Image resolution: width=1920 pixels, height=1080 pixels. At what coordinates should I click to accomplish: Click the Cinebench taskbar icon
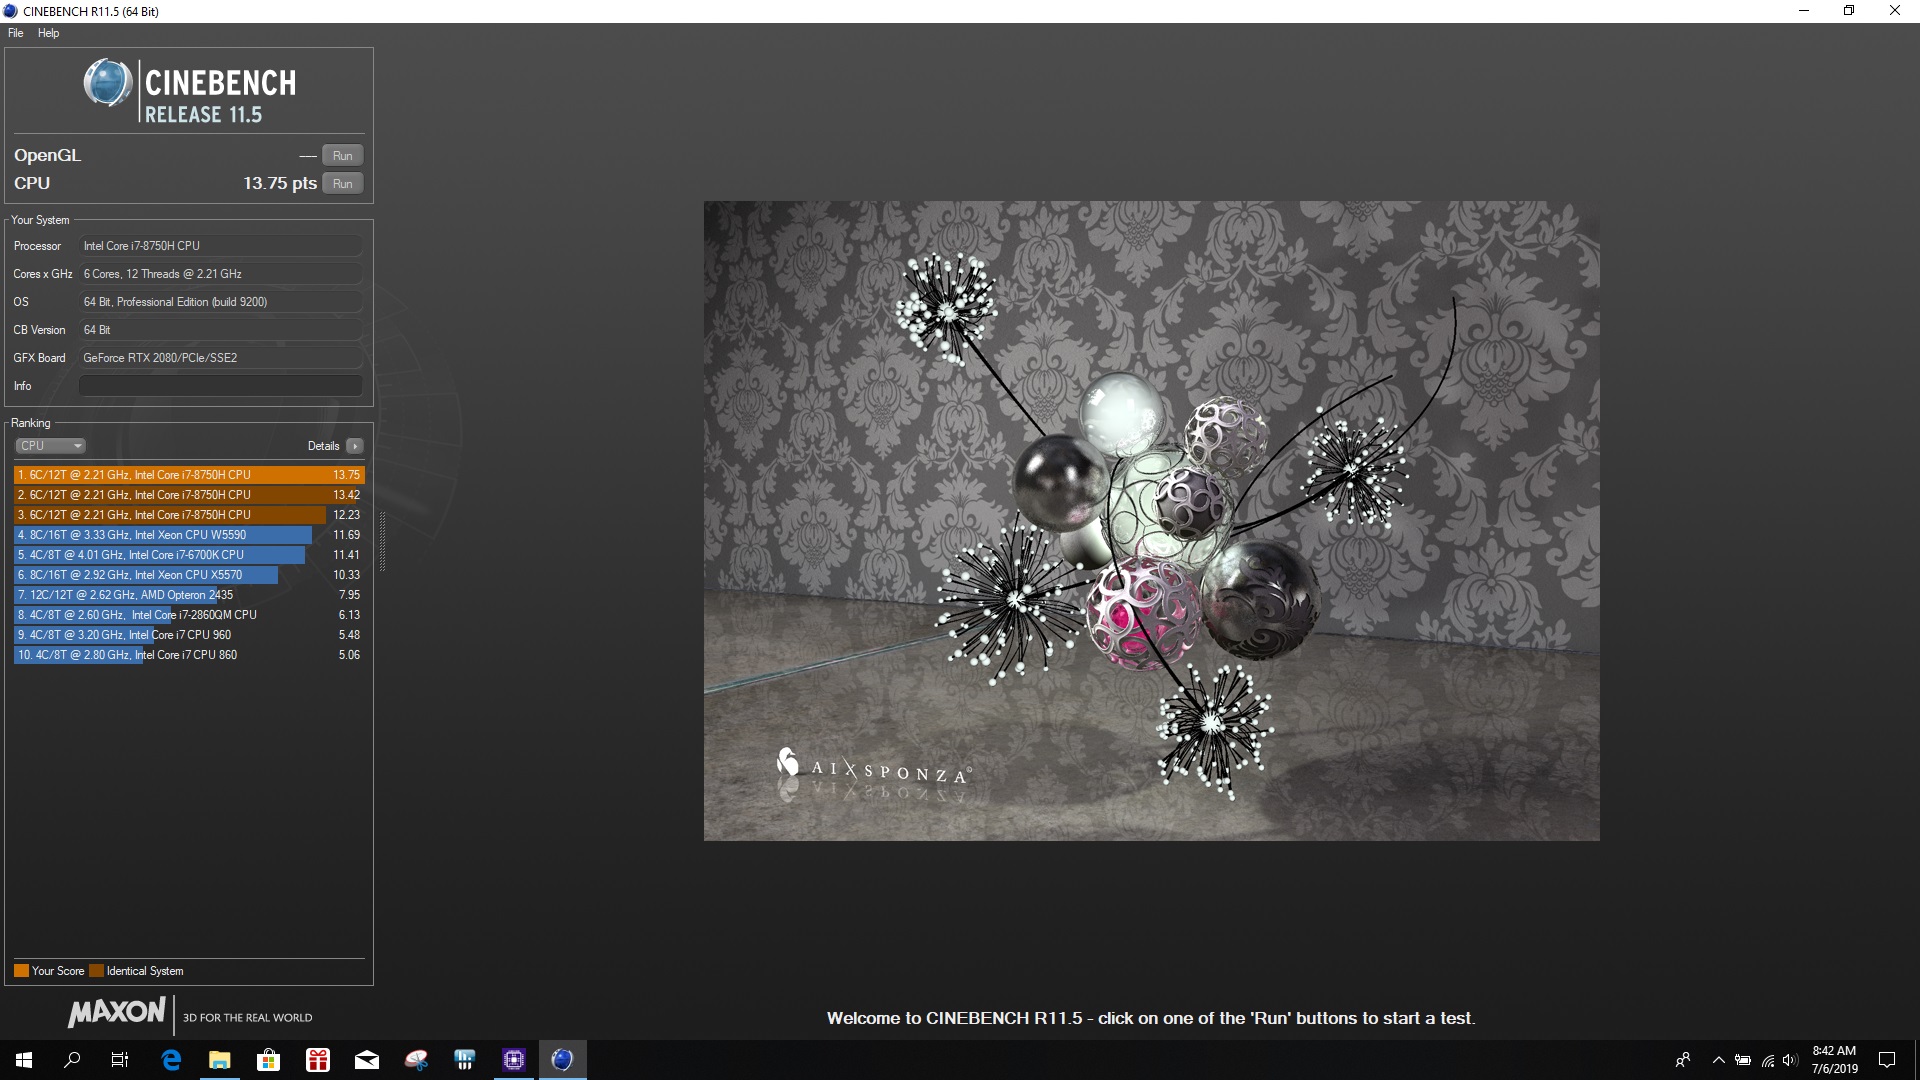pyautogui.click(x=563, y=1060)
